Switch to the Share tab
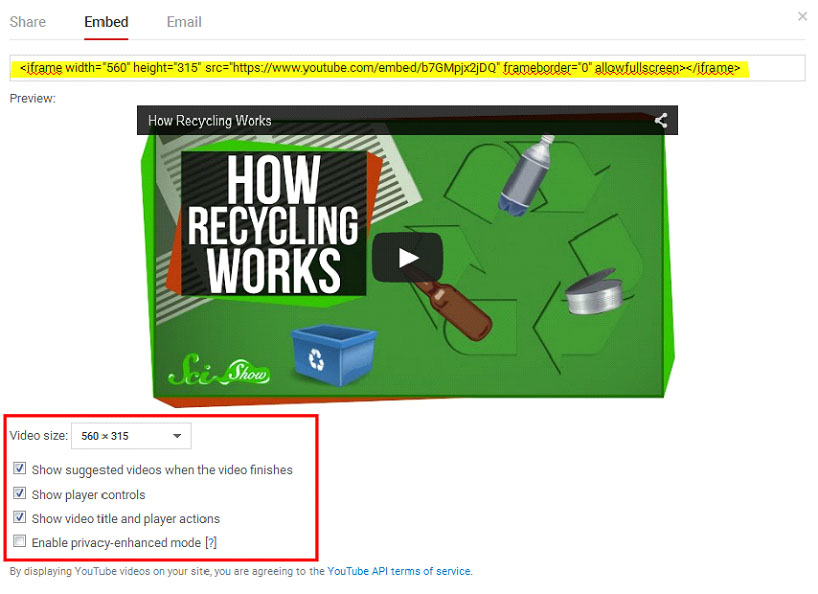This screenshot has height=594, width=818. (28, 22)
